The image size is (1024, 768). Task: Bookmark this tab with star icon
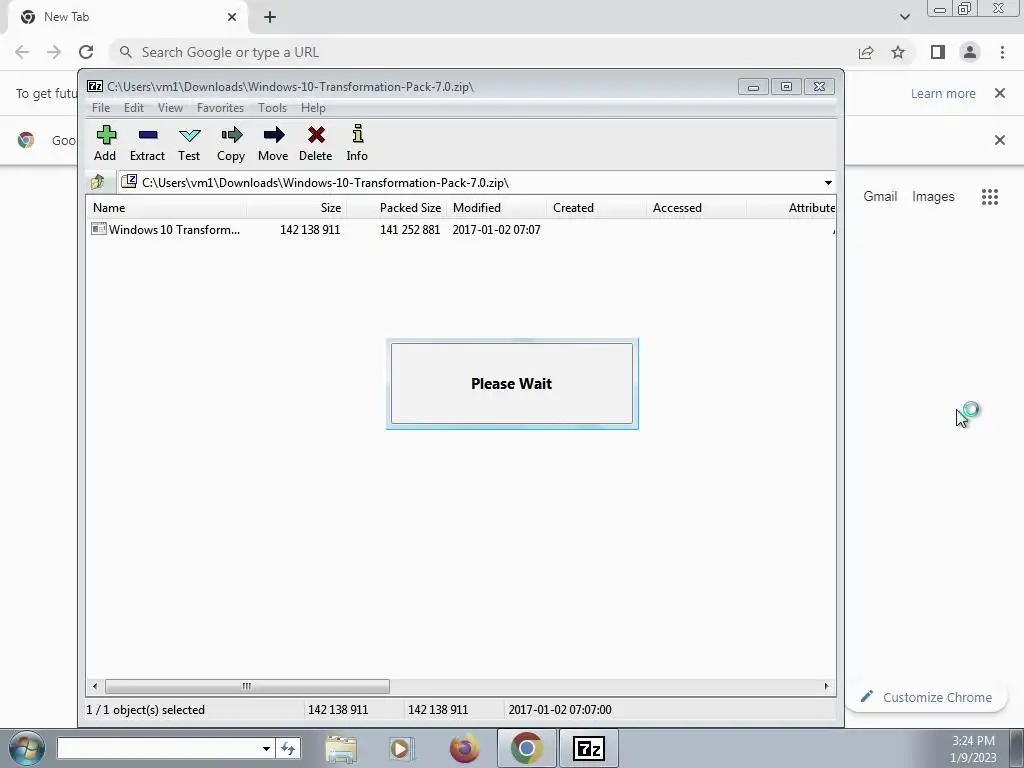point(899,52)
